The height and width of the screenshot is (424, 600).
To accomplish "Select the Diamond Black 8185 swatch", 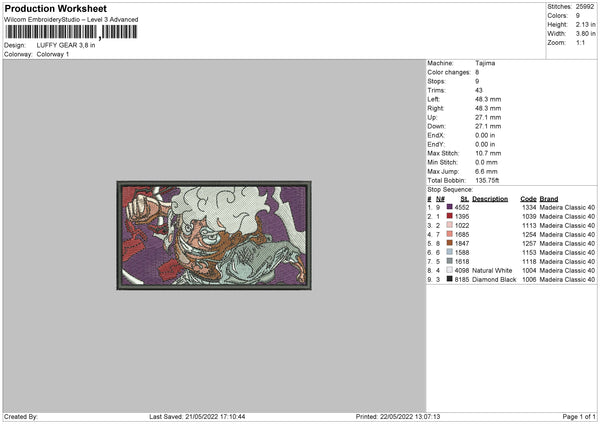I will point(450,279).
